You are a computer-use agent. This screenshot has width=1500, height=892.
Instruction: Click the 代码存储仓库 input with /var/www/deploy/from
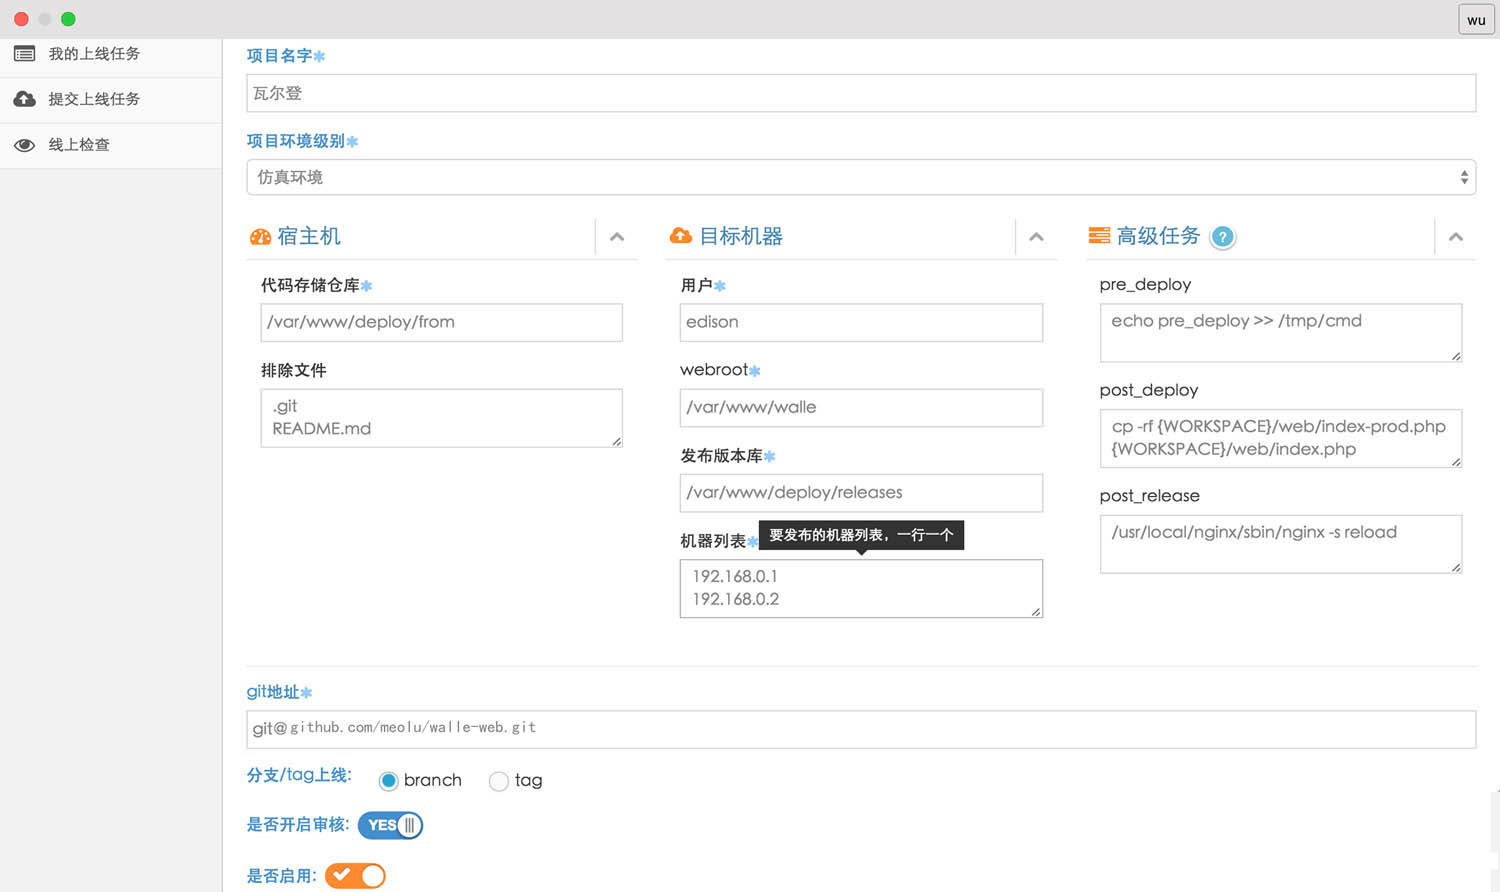pos(441,322)
